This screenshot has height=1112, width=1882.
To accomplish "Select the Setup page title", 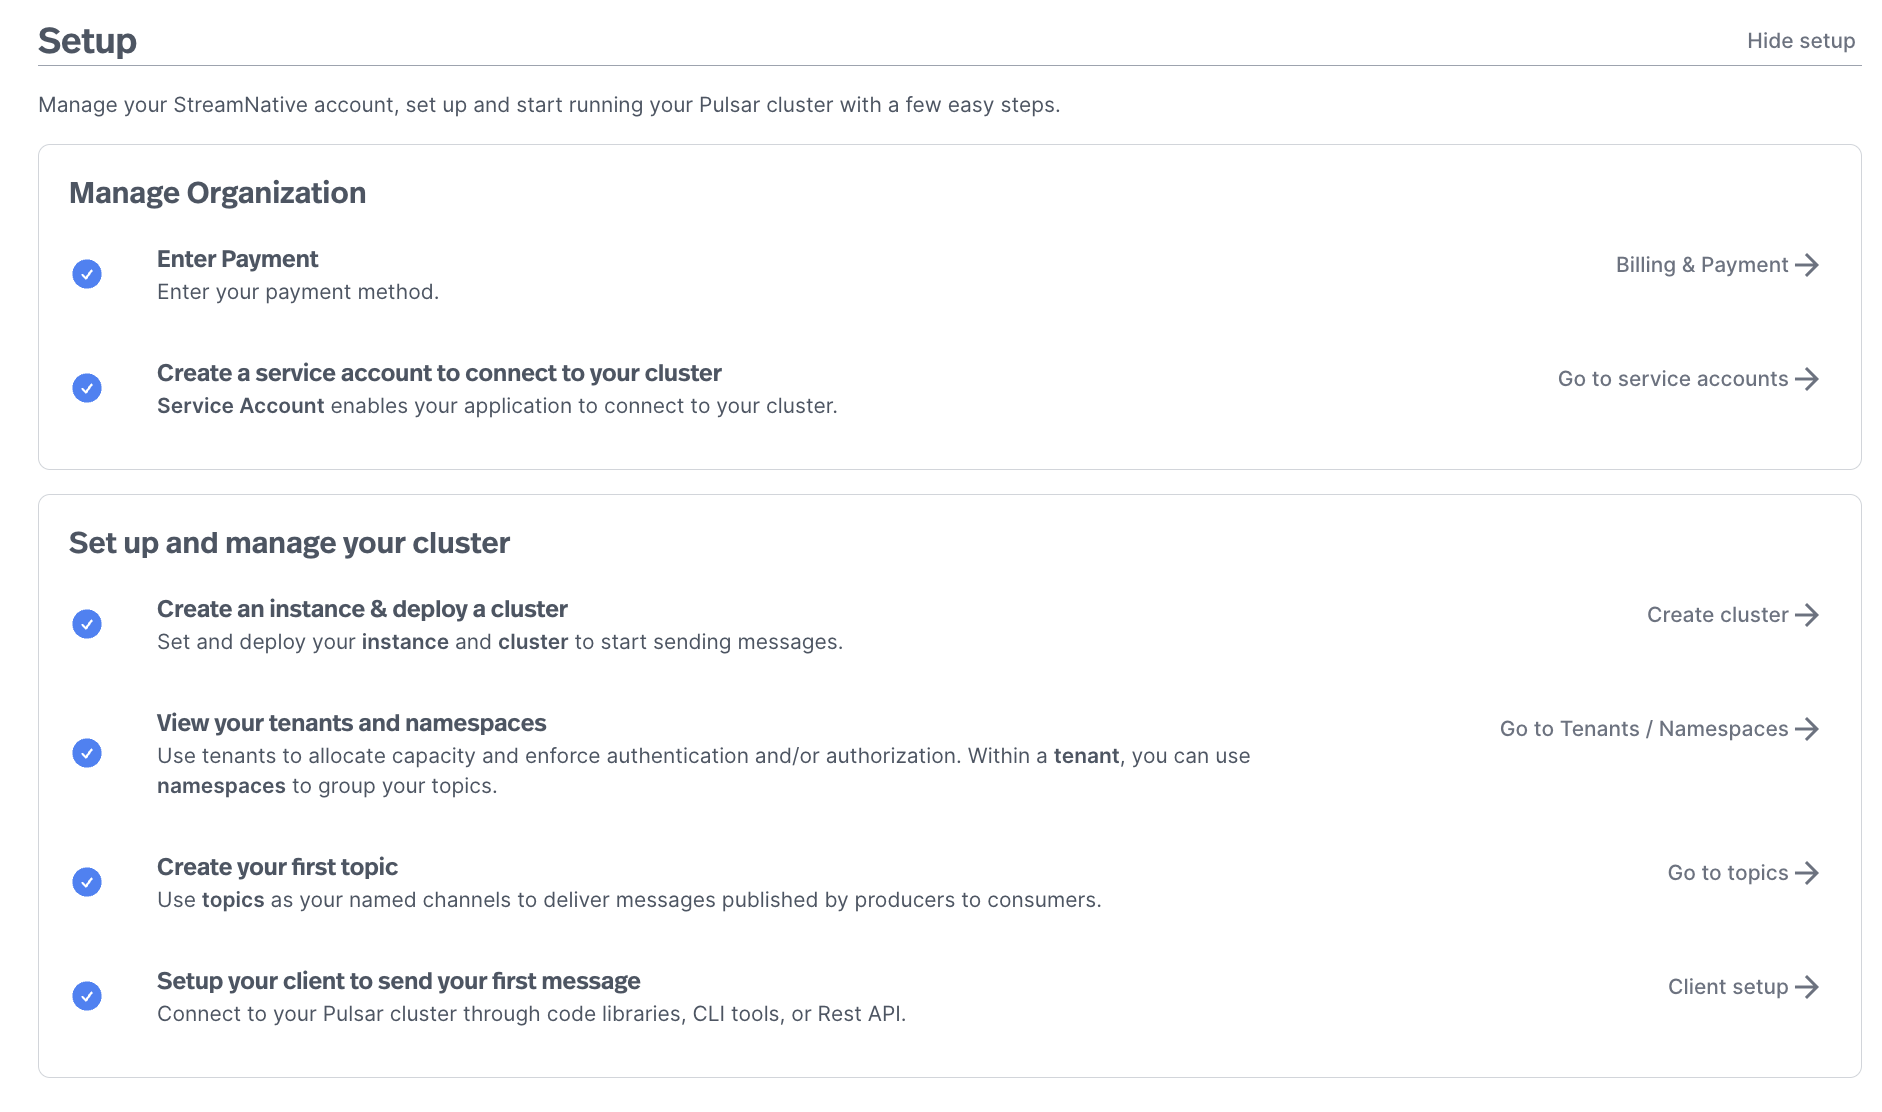I will (87, 41).
